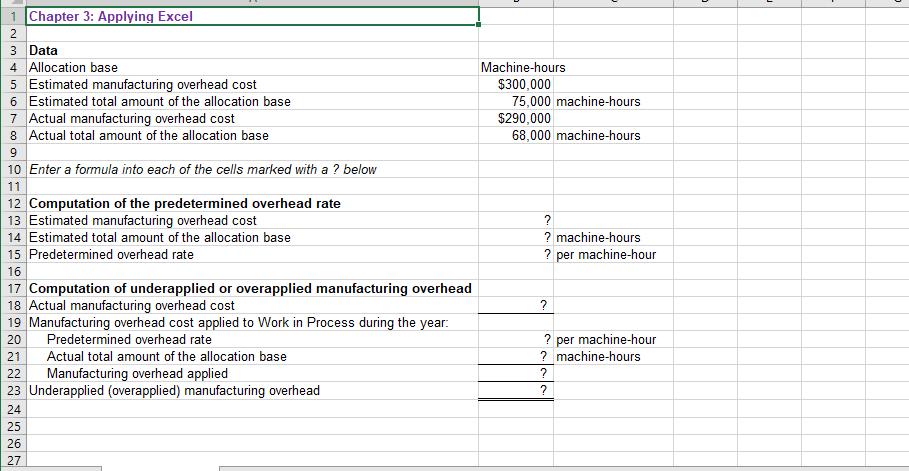Viewport: 909px width, 471px height.
Task: Select the ? cell in row 15
Action: pyautogui.click(x=516, y=255)
